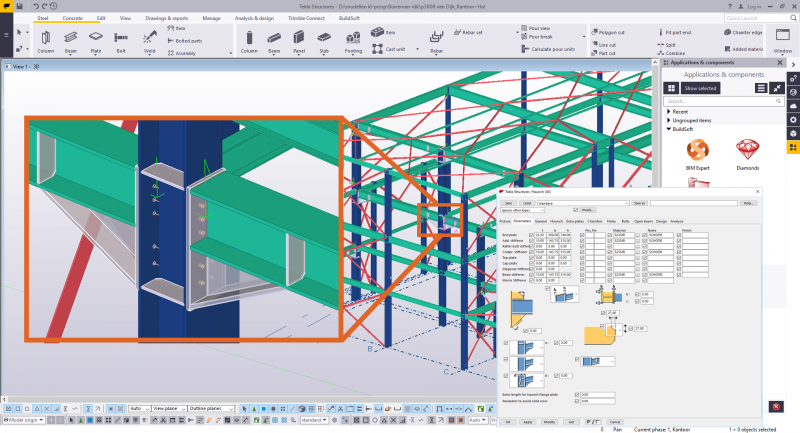Viewport: 800px width, 433px height.
Task: Click the Save icon in title bar
Action: pyautogui.click(x=19, y=6)
